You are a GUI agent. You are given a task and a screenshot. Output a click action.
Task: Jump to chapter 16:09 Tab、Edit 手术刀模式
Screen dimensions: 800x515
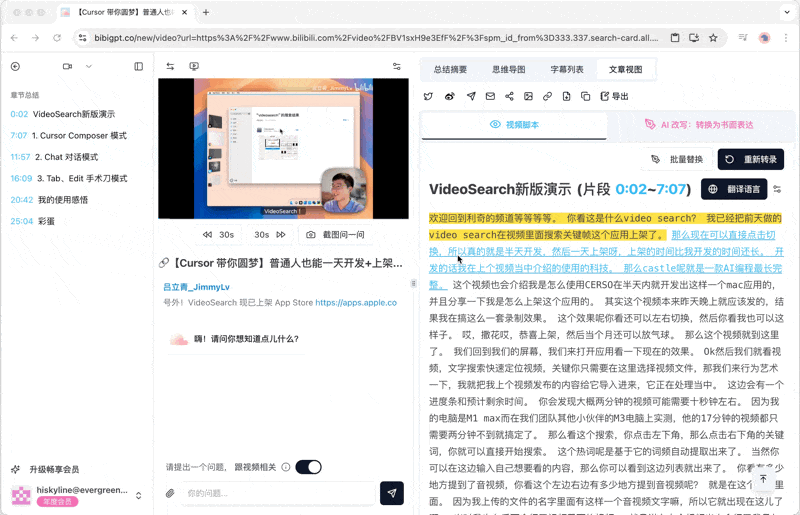(69, 178)
